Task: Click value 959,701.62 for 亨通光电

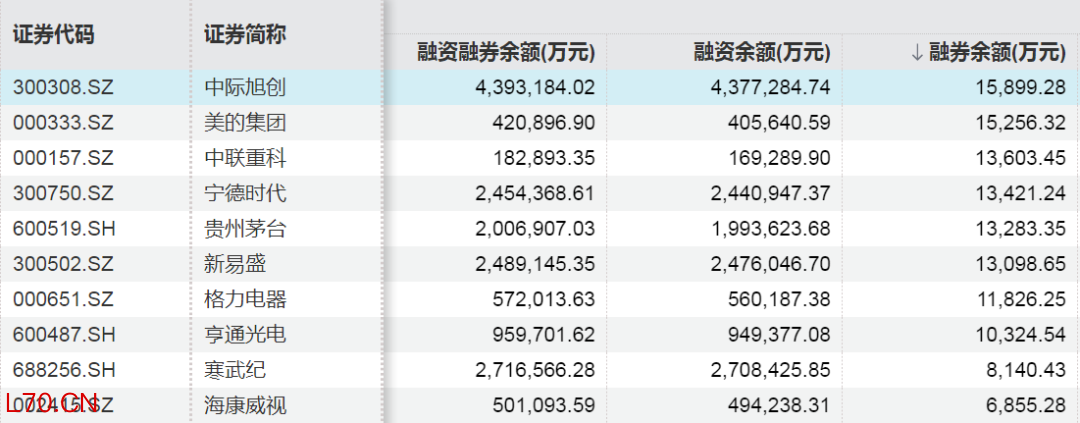Action: (543, 335)
